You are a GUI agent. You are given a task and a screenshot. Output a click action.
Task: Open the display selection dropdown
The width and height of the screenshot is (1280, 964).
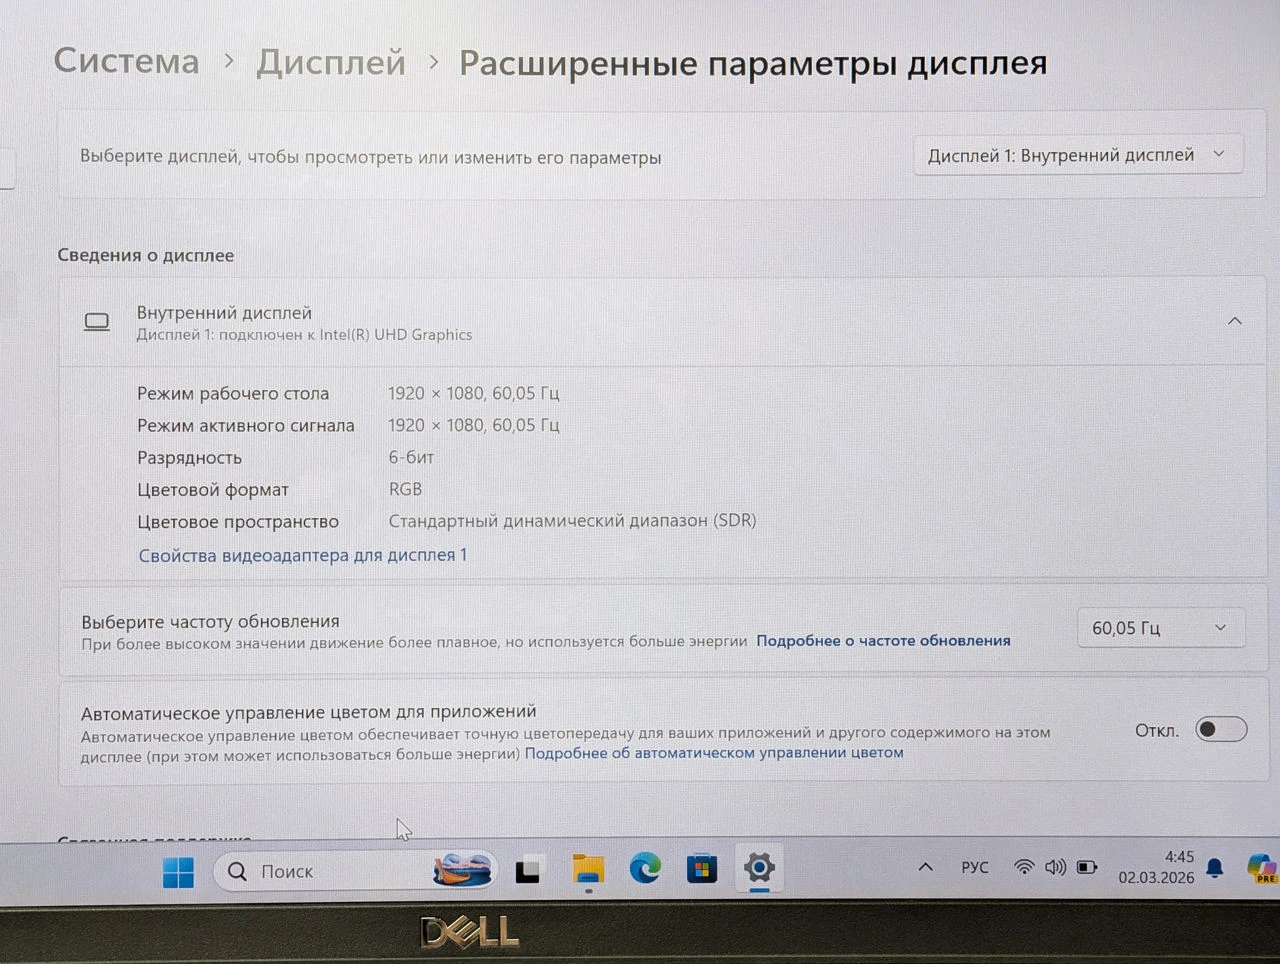(1078, 155)
